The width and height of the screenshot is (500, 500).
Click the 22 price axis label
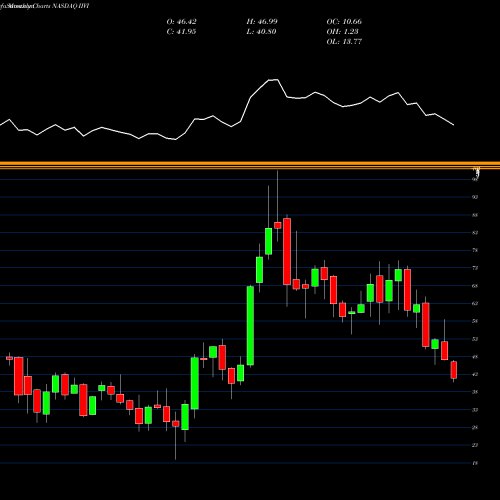475,445
